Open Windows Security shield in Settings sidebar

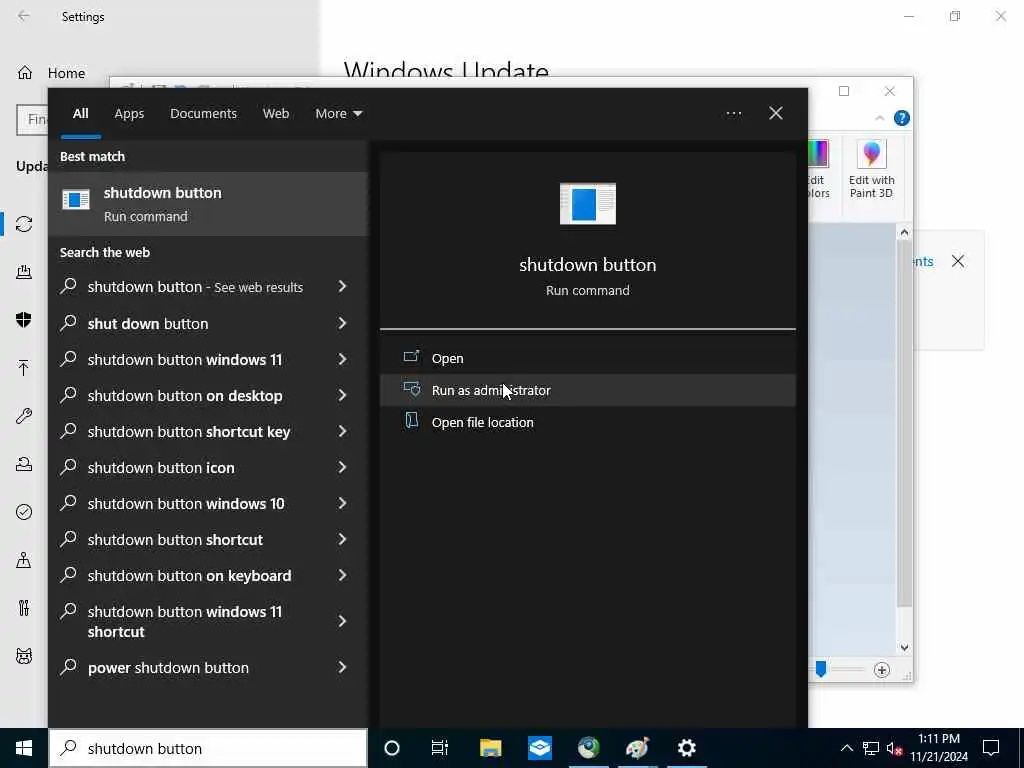24,319
